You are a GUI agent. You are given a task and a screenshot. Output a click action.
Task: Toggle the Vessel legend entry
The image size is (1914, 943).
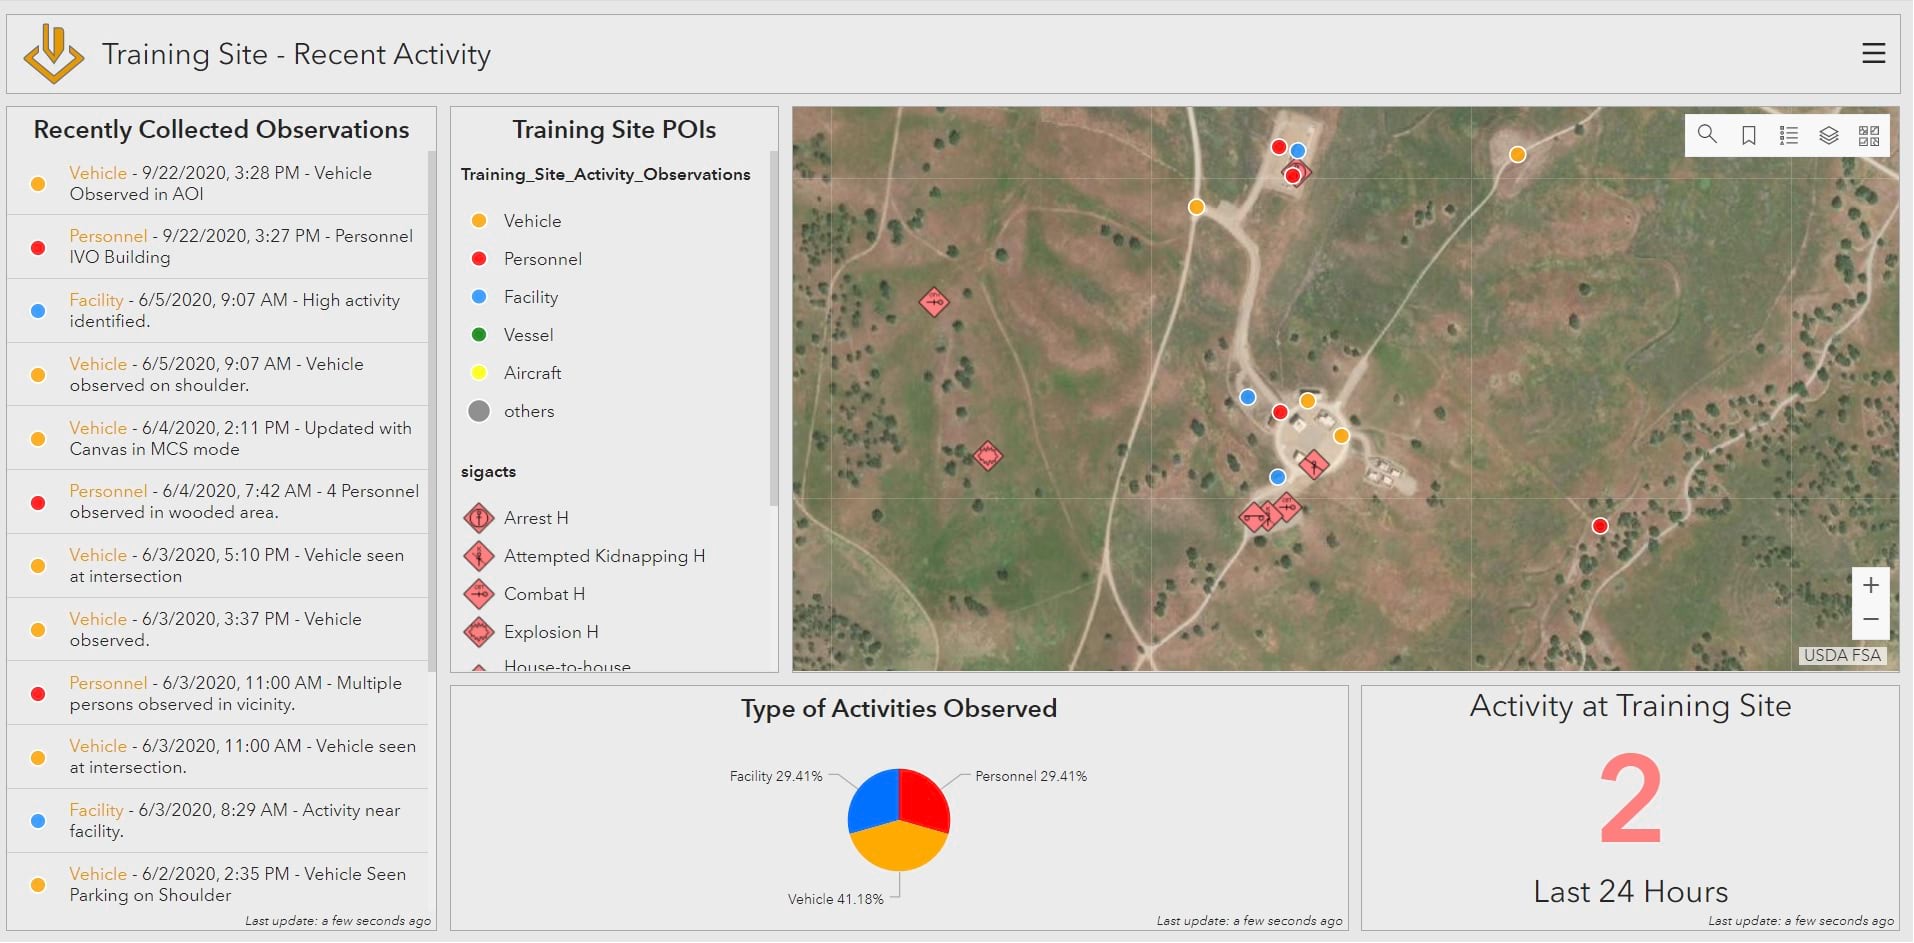(x=529, y=334)
